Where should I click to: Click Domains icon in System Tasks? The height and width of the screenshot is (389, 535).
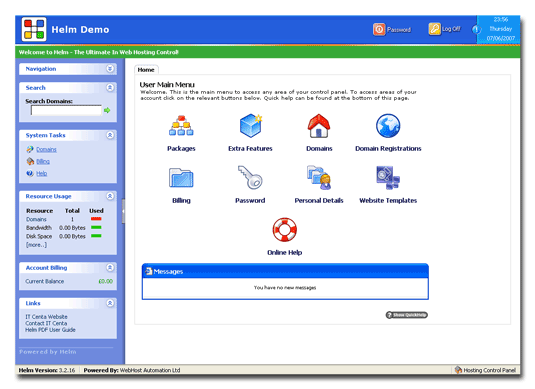click(30, 149)
